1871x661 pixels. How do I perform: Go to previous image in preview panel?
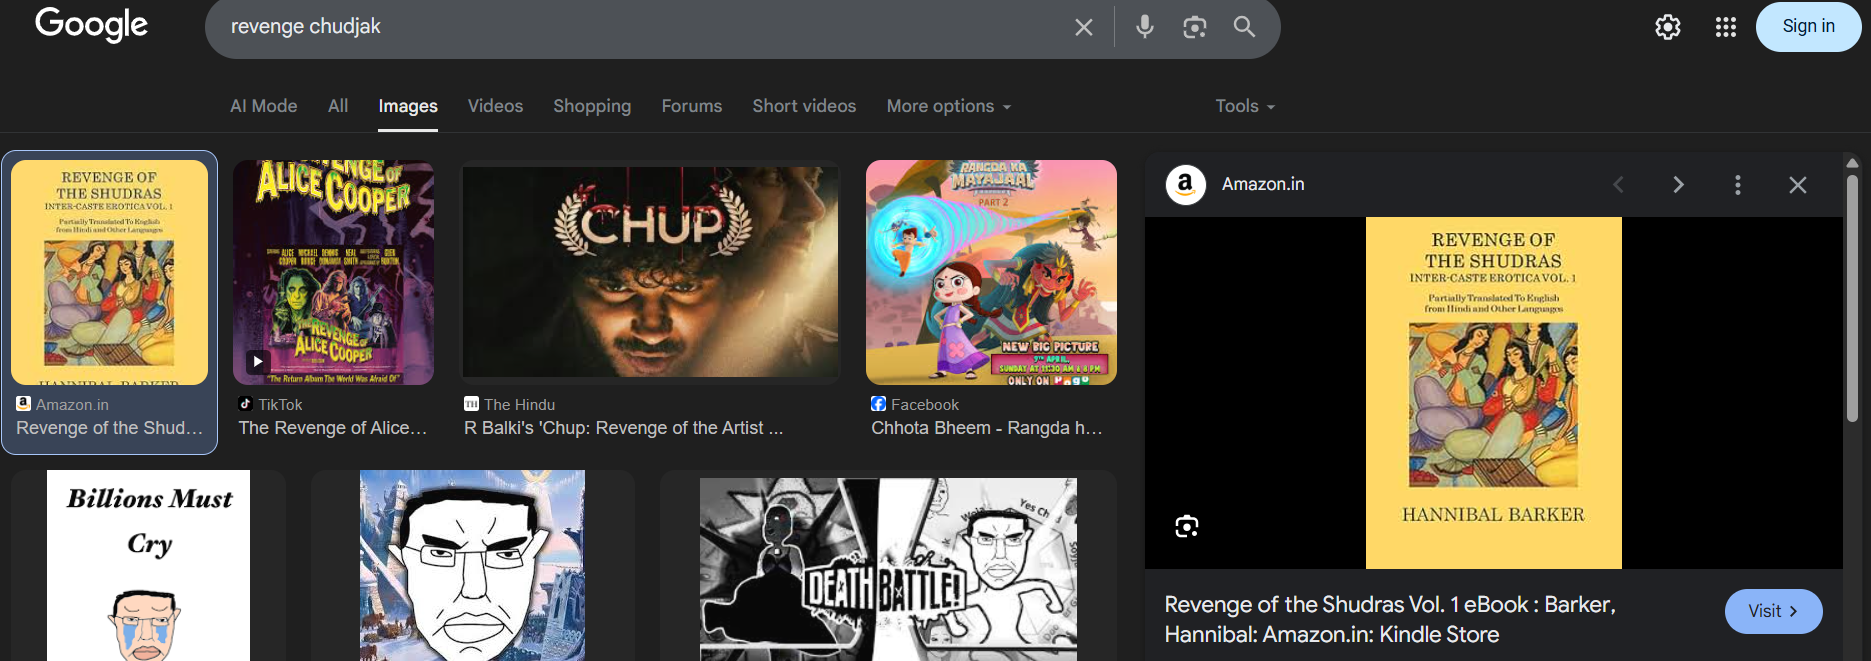tap(1618, 185)
